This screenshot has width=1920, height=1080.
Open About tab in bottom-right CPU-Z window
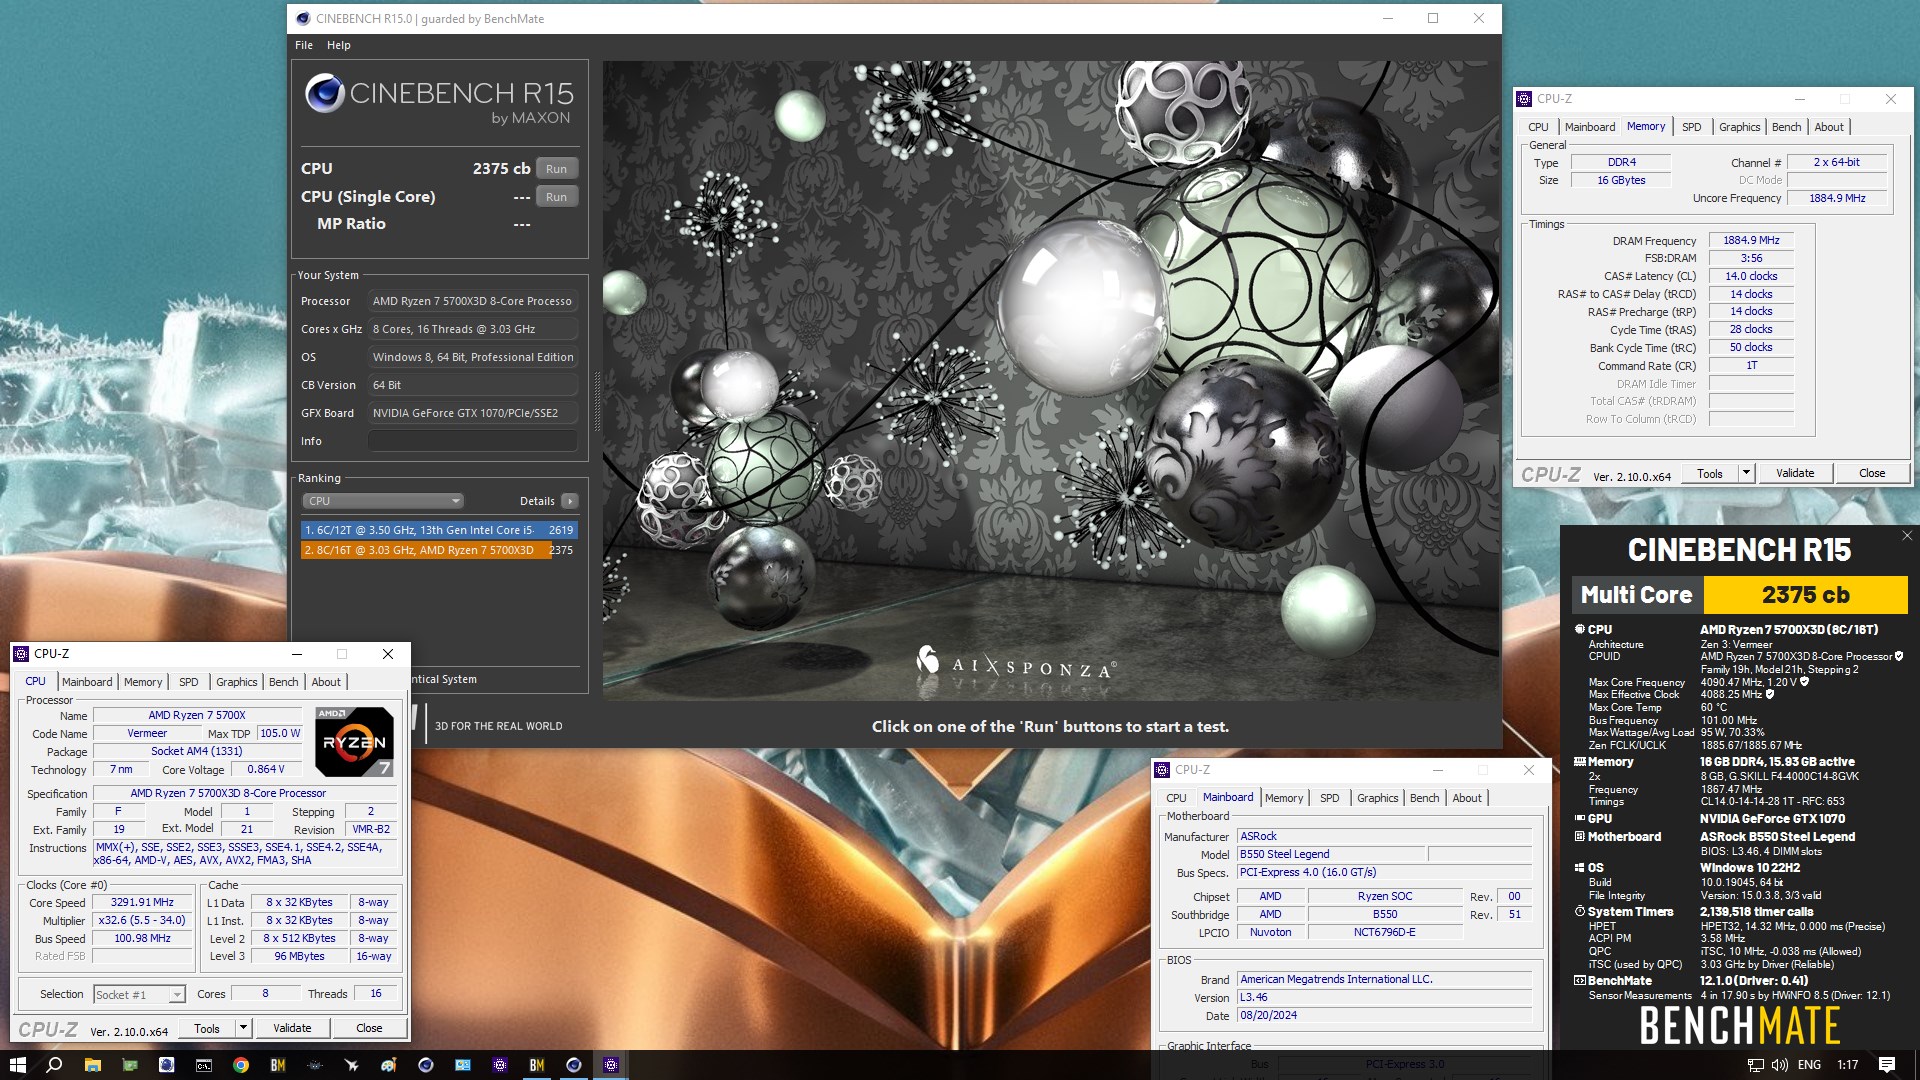pyautogui.click(x=1467, y=798)
